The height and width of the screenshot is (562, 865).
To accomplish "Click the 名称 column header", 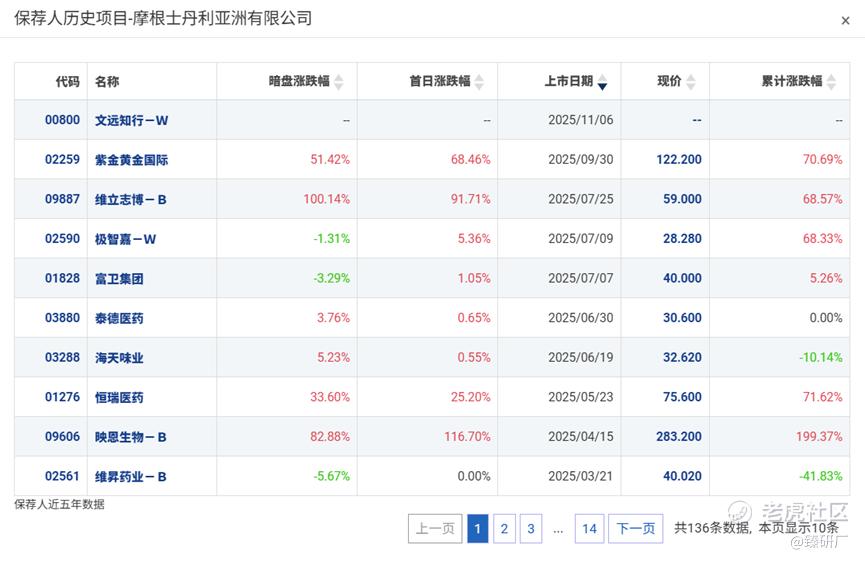I will (107, 82).
